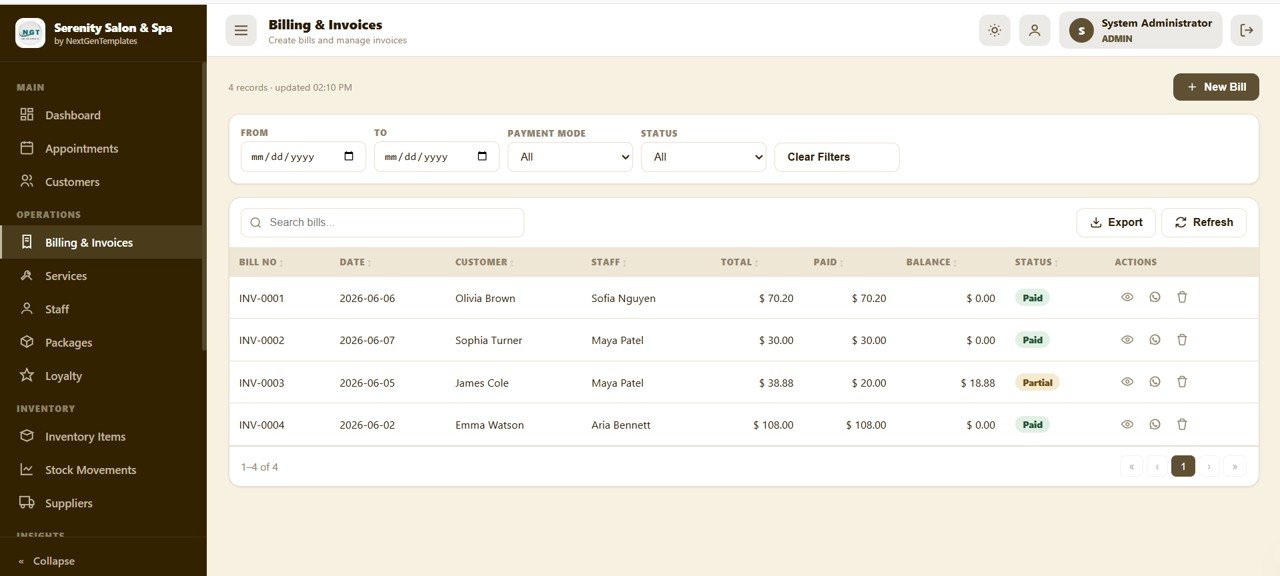Sort by Date column header

[x=355, y=262]
